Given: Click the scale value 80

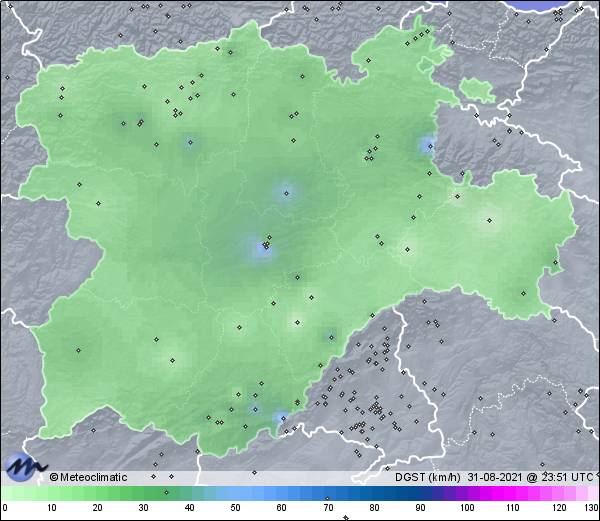Looking at the screenshot, I should 374,508.
